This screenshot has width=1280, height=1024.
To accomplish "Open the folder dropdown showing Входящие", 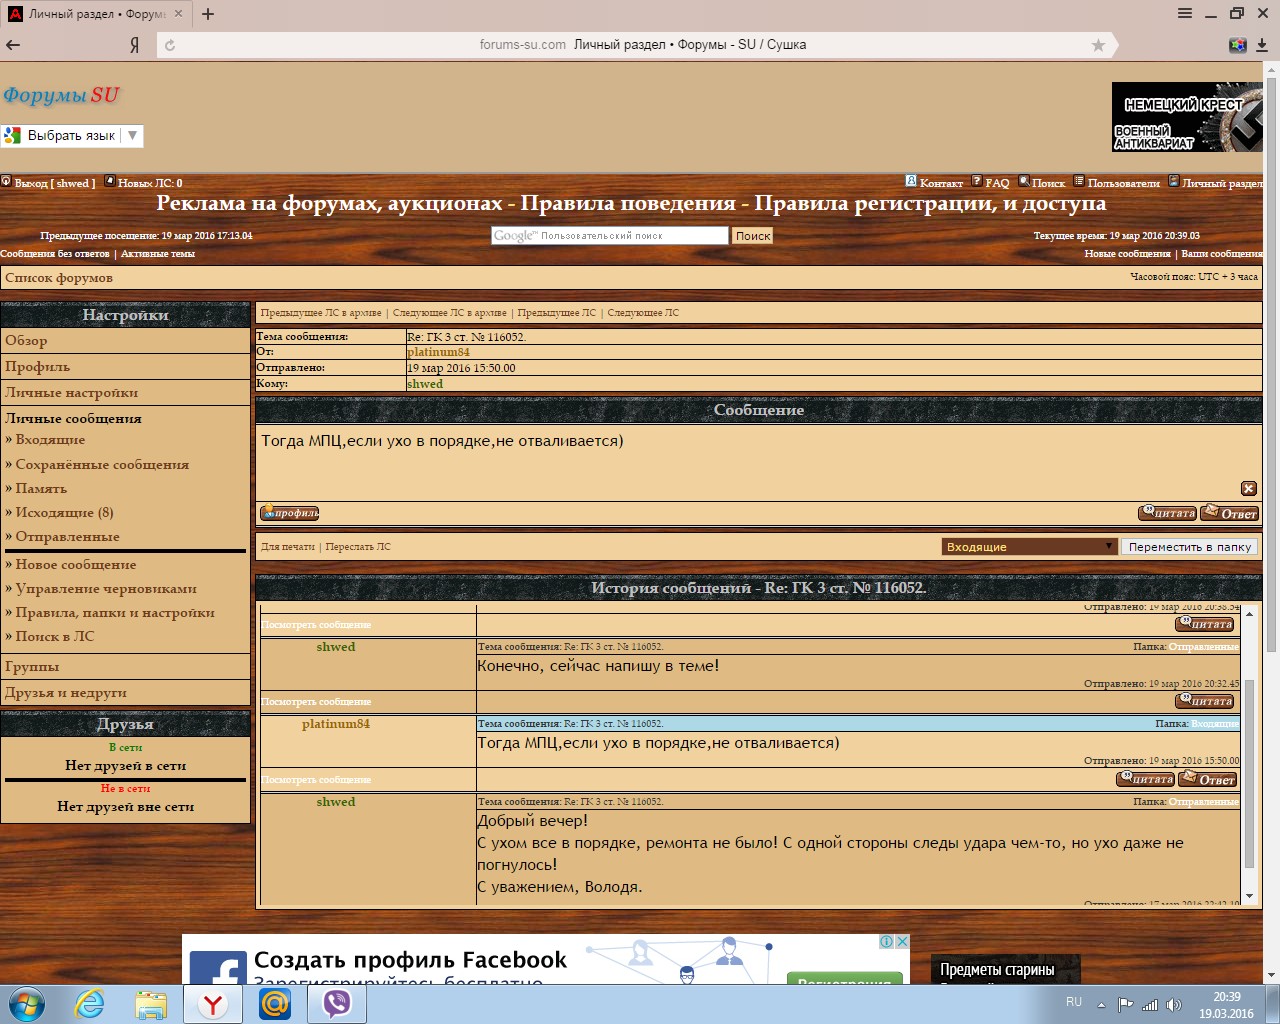I will coord(1029,547).
